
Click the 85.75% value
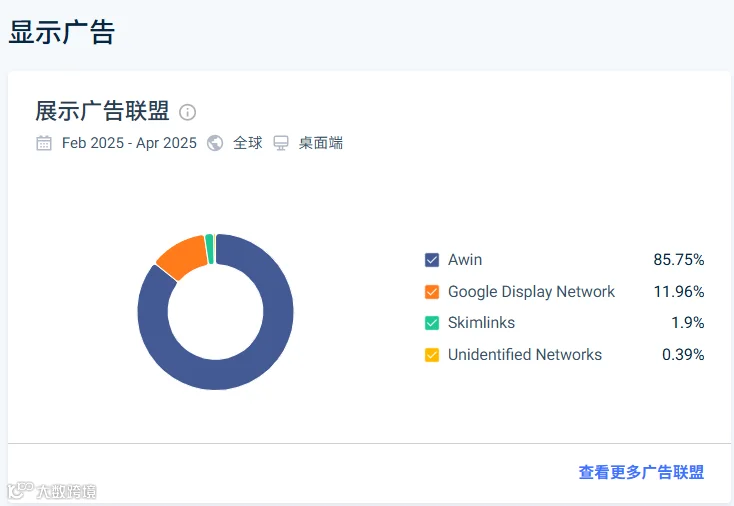[679, 260]
